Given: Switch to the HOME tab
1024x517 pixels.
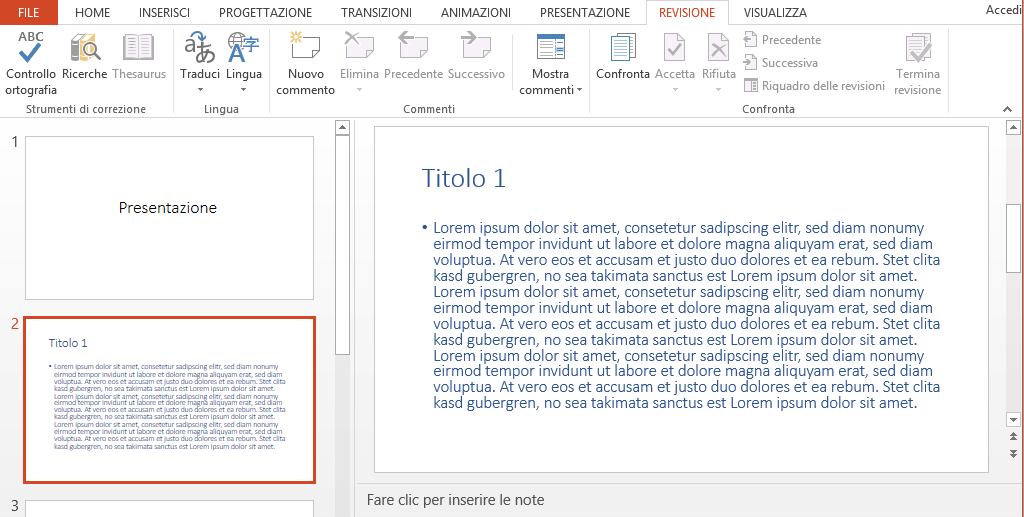Looking at the screenshot, I should click(x=92, y=12).
